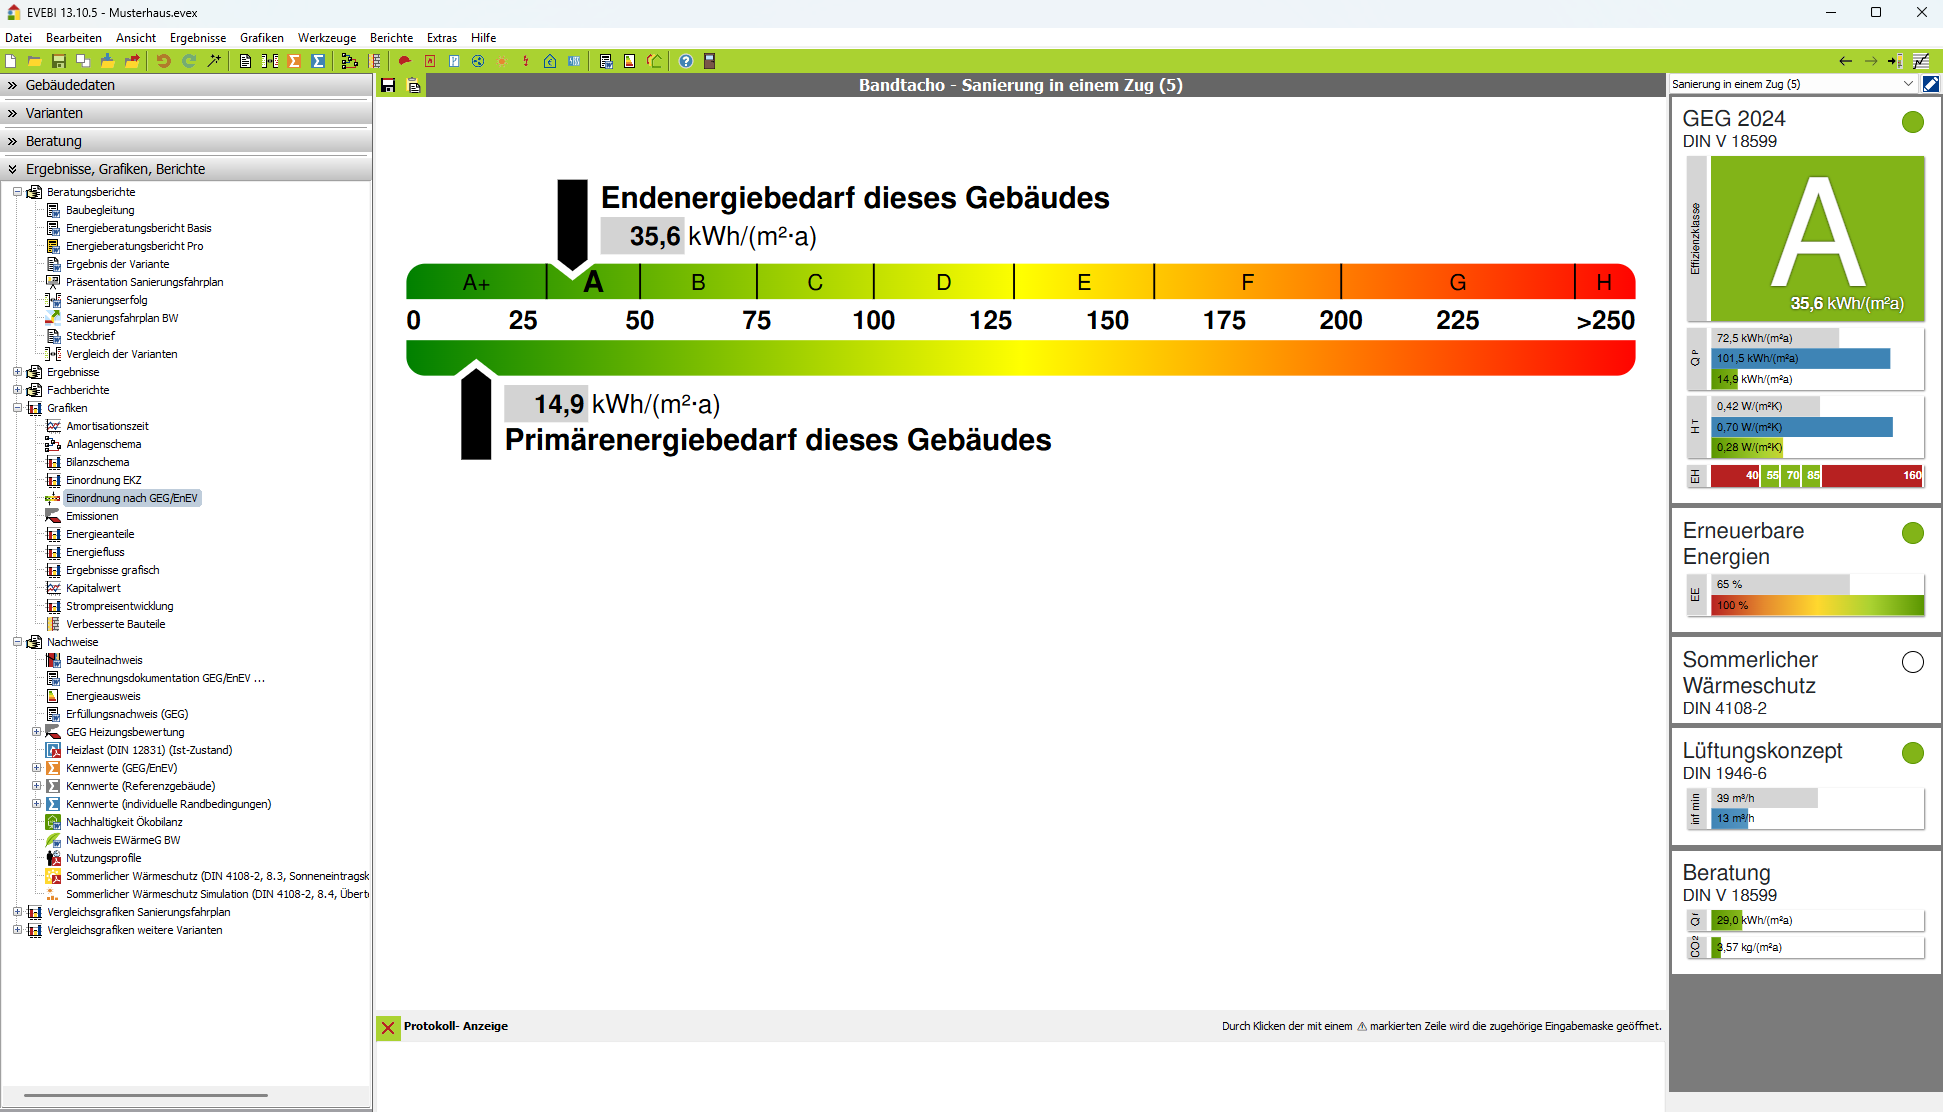This screenshot has width=1943, height=1112.
Task: Click the Sommerlicher Wärmeschutz status circle
Action: pyautogui.click(x=1912, y=662)
